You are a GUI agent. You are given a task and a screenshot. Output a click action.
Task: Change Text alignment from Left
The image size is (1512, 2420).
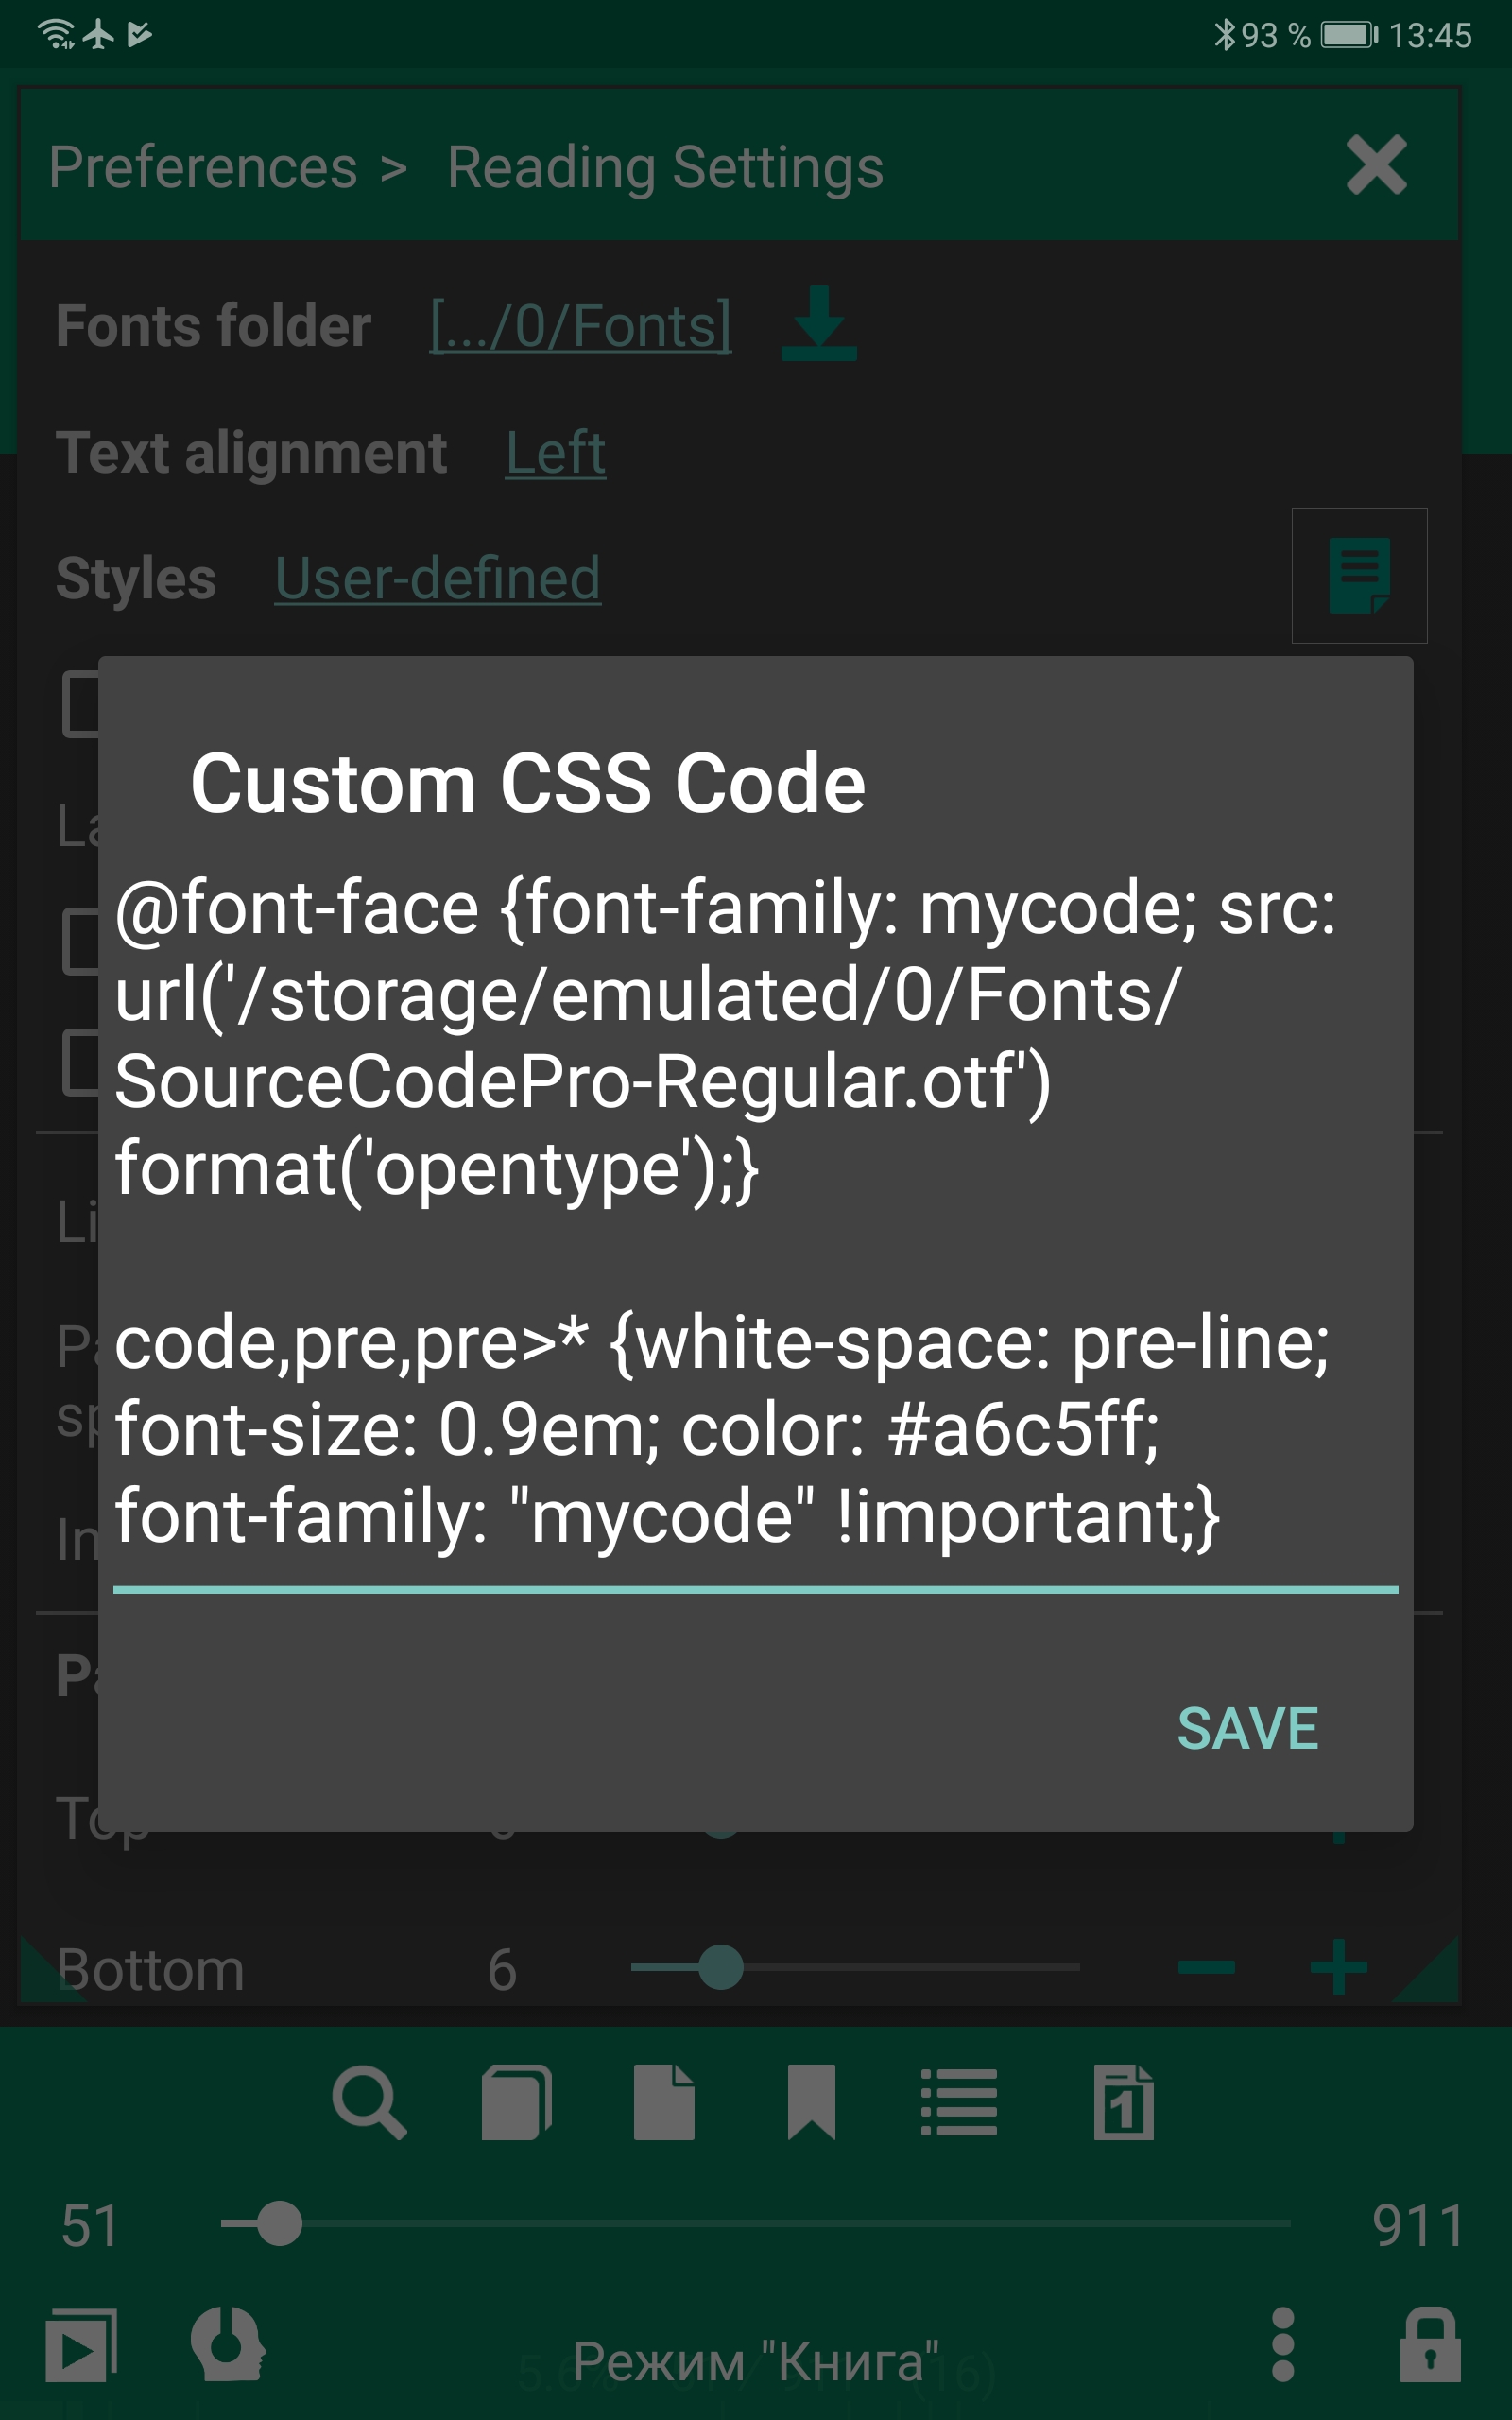[x=554, y=453]
